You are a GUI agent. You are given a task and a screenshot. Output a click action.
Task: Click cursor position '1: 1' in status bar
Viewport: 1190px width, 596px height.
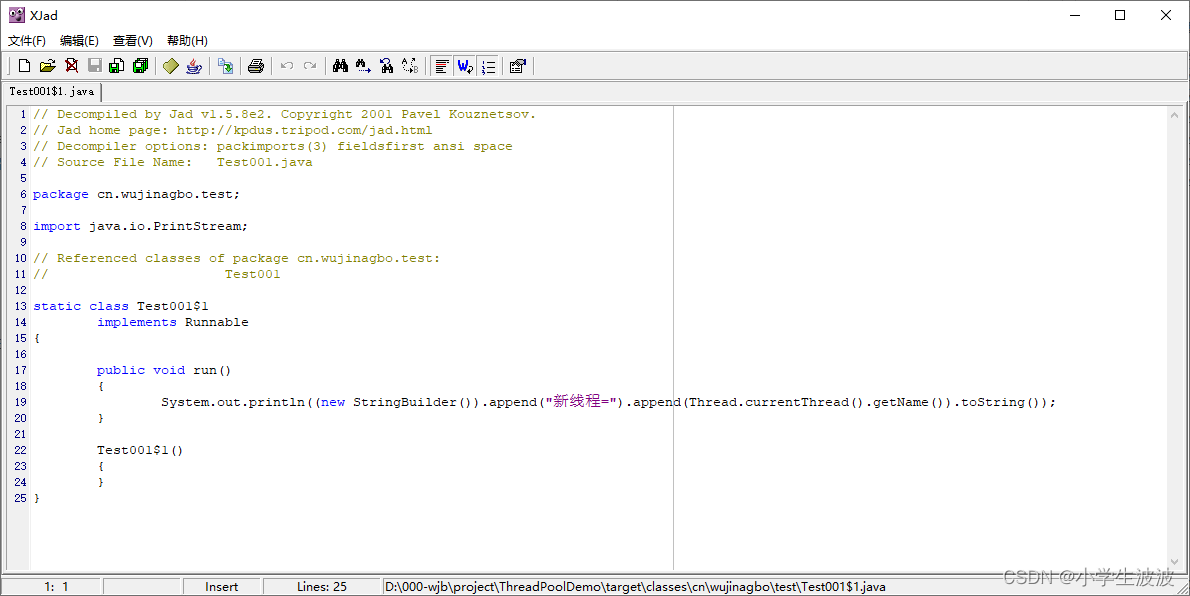tap(56, 586)
